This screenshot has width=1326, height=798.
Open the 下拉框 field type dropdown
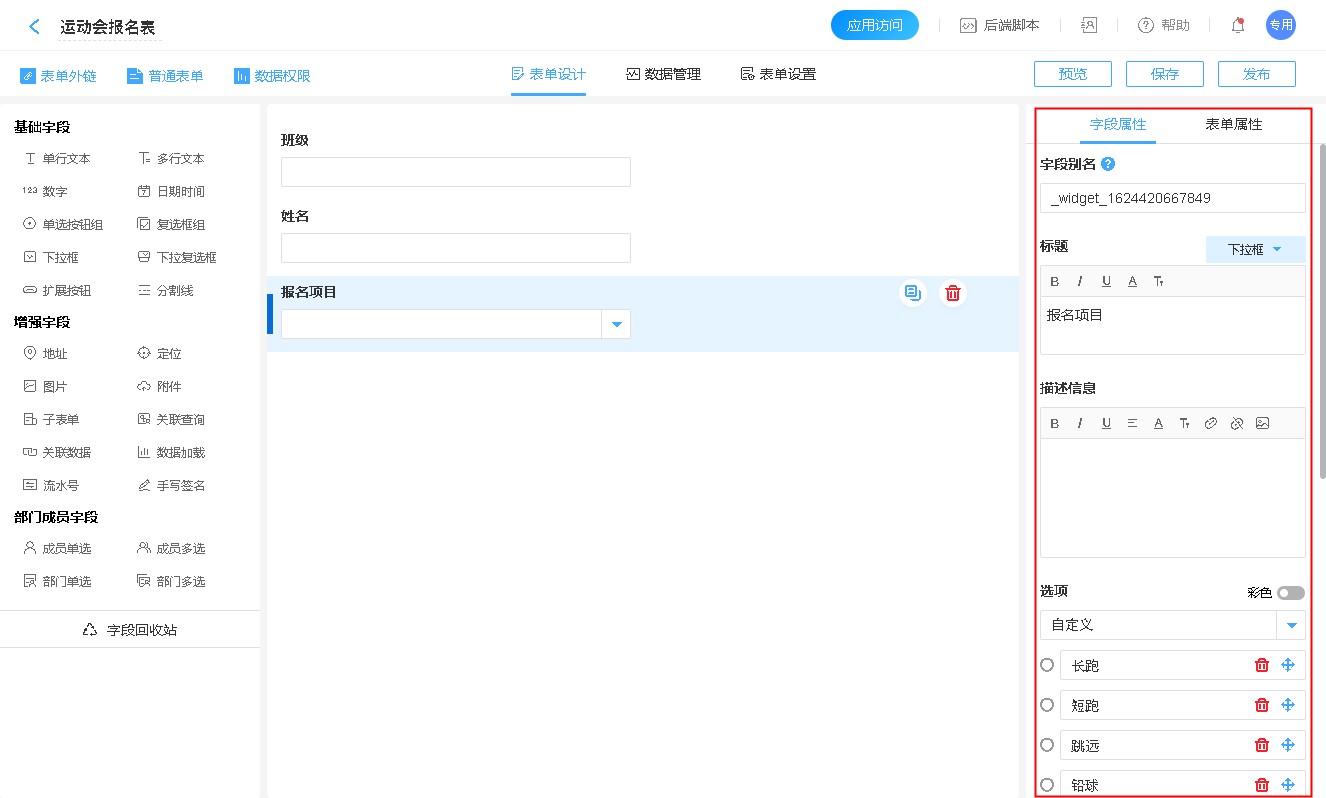(1255, 249)
